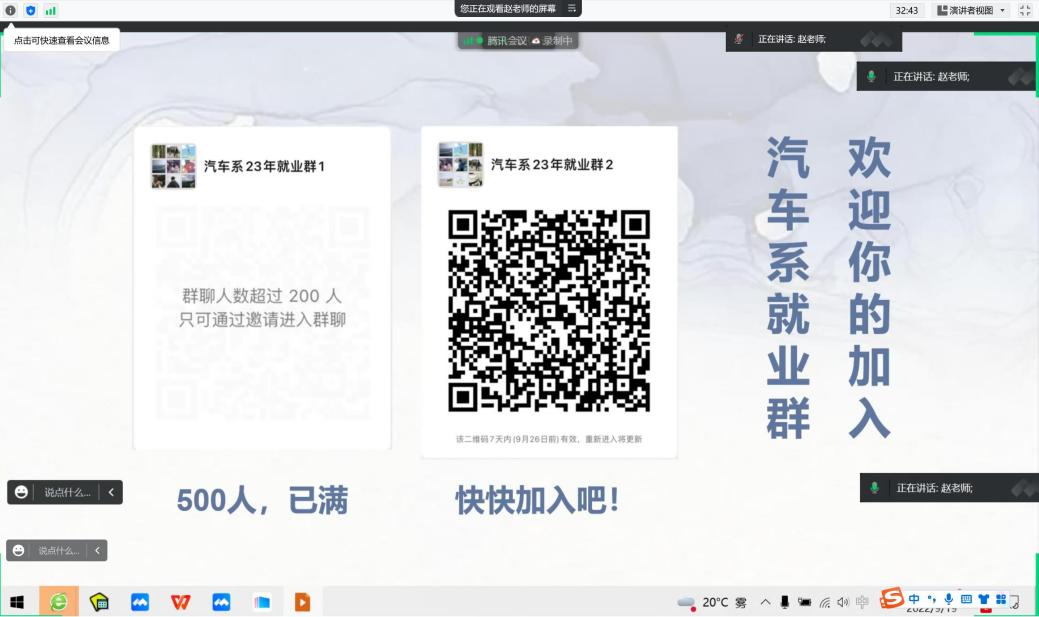Open the Tencent Meeting icon right of WPS
This screenshot has height=617, width=1039.
(x=221, y=602)
